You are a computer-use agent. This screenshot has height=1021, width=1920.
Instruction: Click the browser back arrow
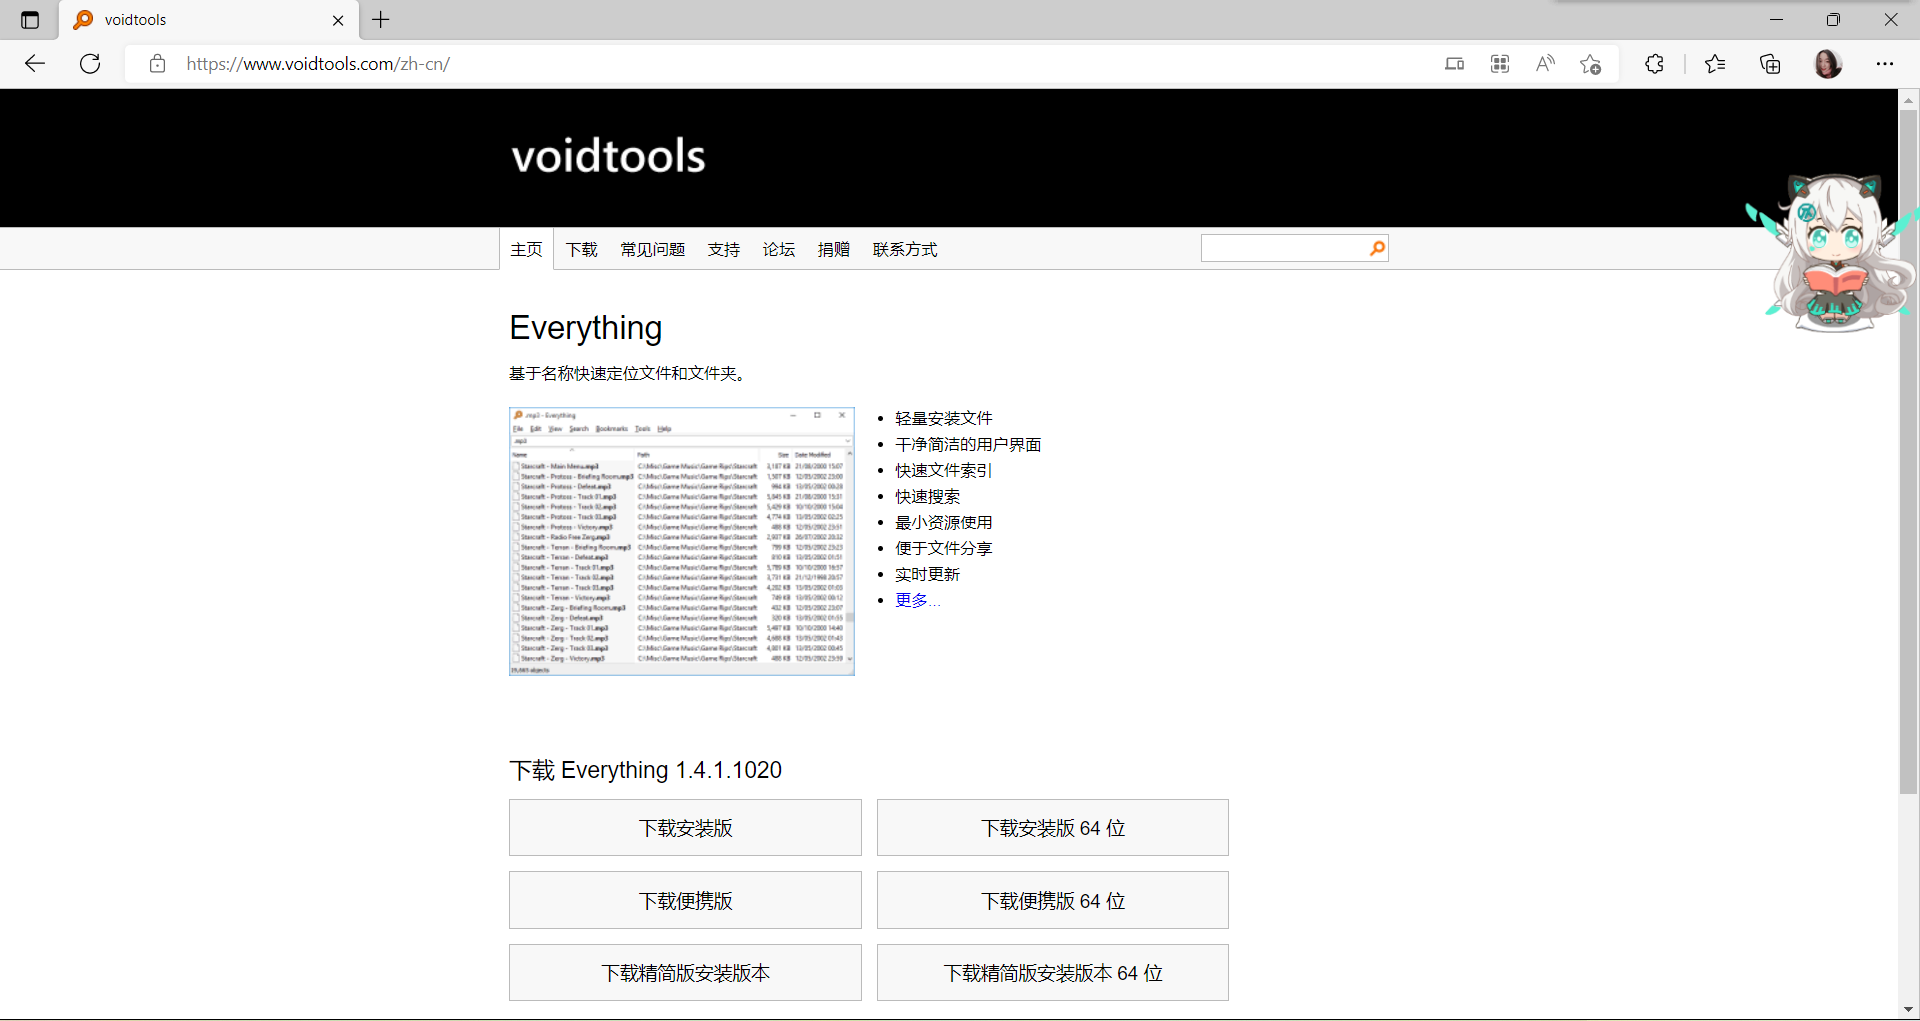pos(35,64)
